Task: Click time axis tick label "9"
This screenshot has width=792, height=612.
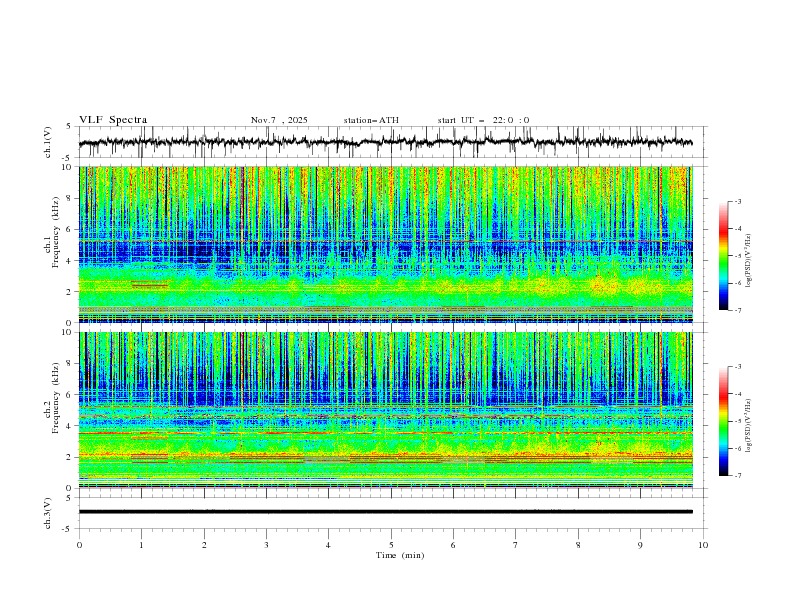Action: (640, 545)
